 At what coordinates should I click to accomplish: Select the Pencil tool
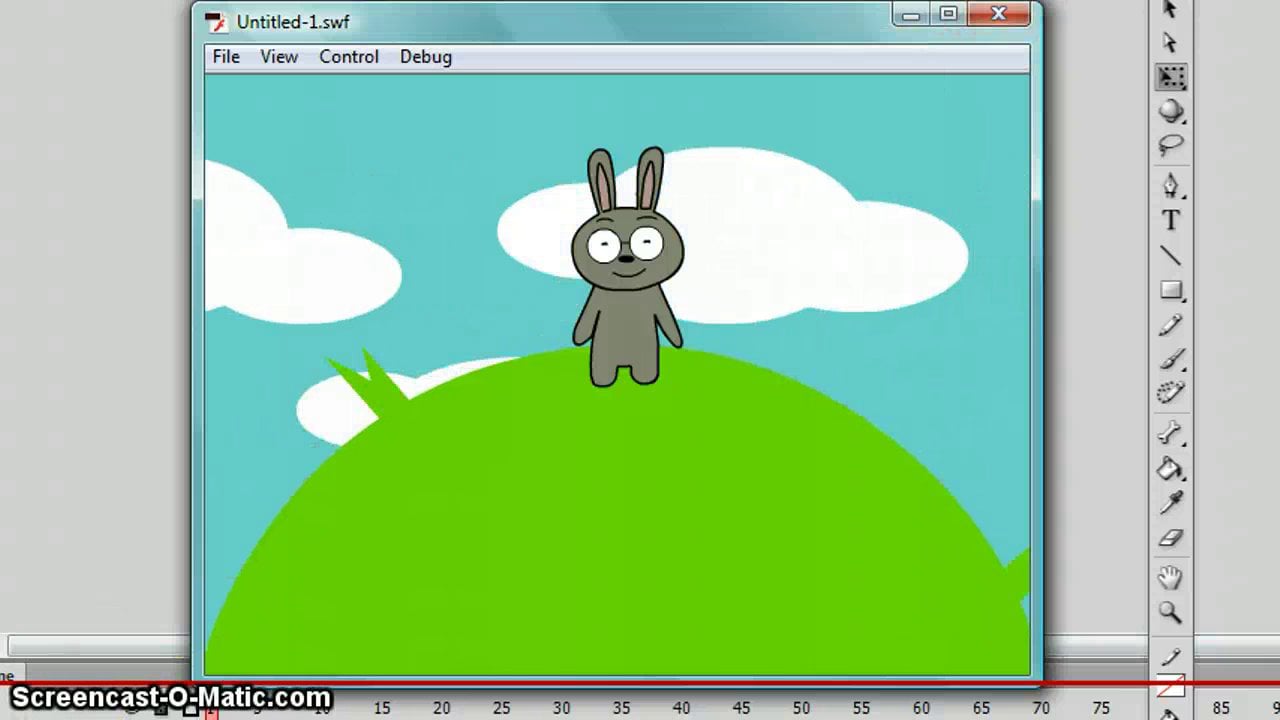click(1171, 326)
